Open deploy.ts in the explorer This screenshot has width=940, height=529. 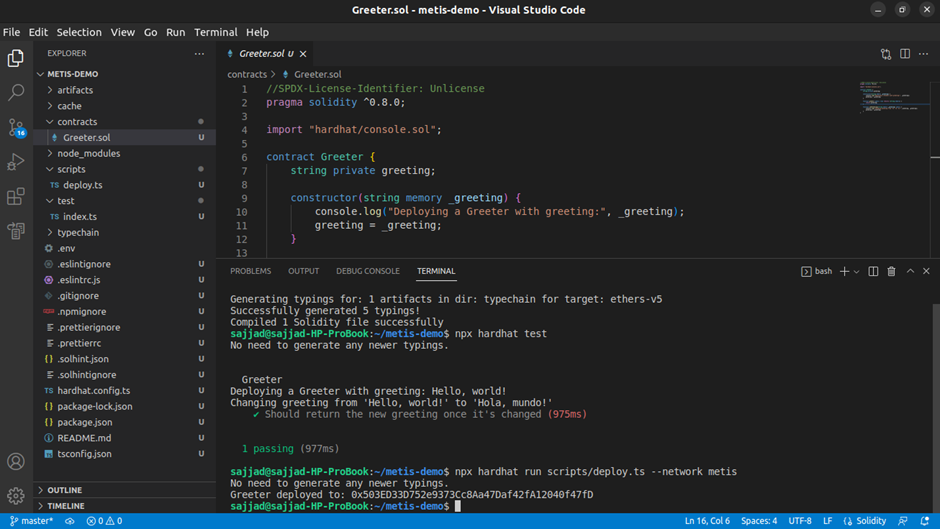pos(125,185)
